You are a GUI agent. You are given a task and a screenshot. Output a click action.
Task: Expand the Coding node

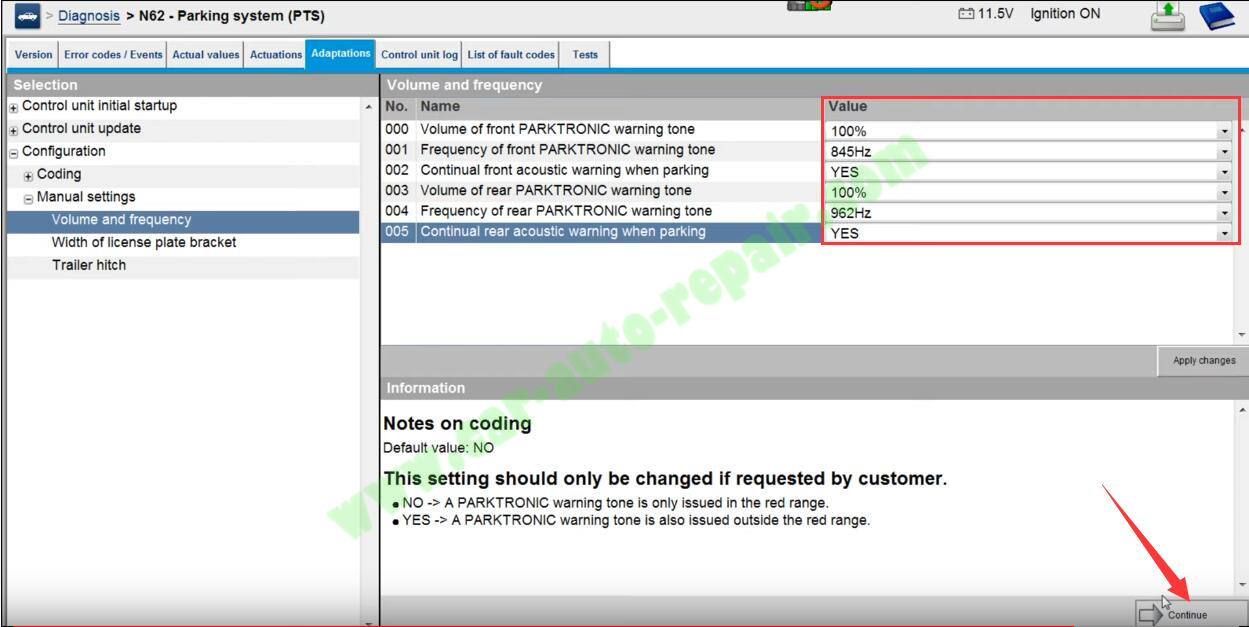[29, 176]
